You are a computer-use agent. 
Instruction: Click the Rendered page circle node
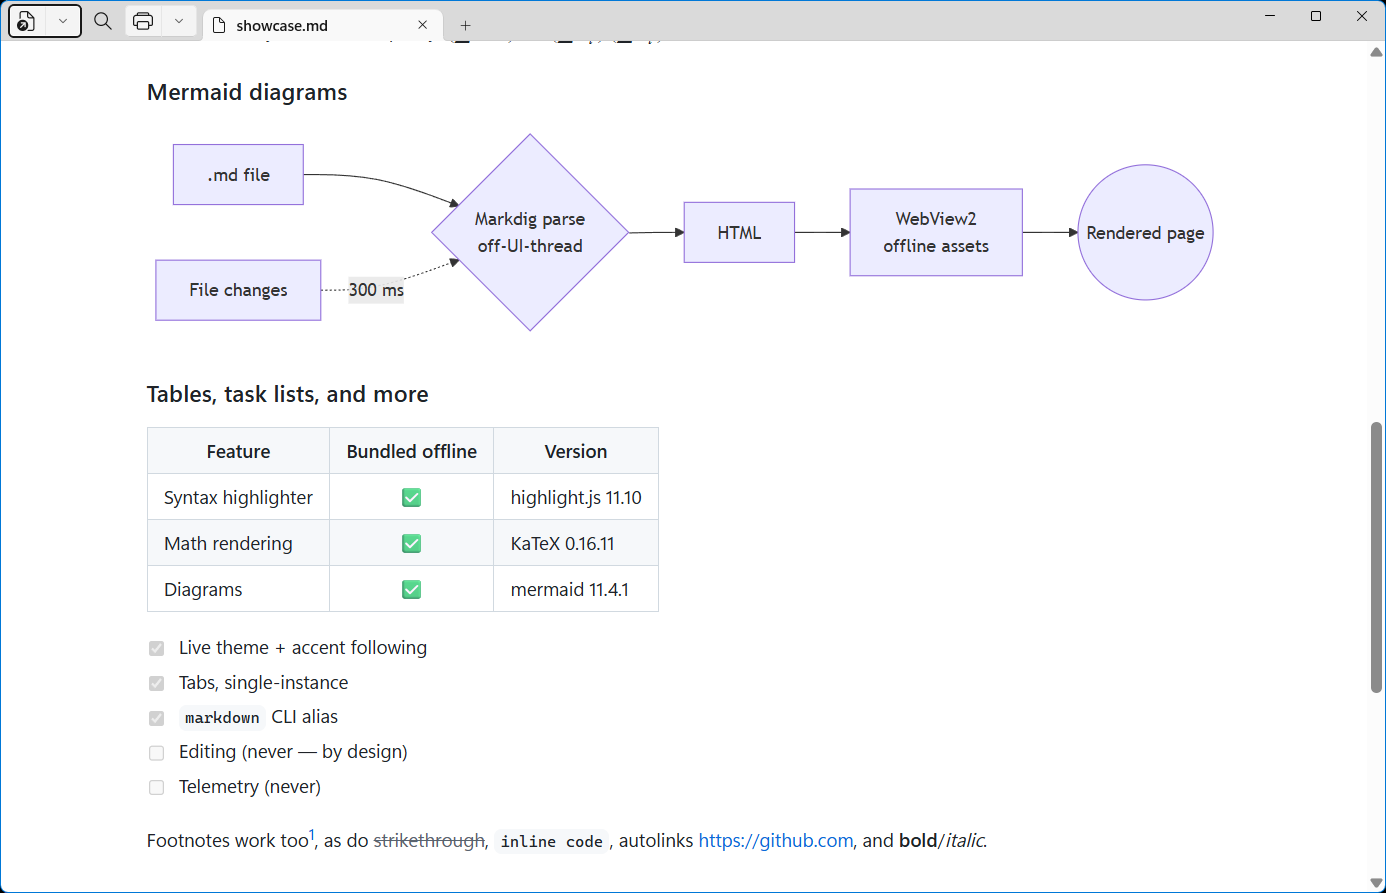click(1145, 232)
